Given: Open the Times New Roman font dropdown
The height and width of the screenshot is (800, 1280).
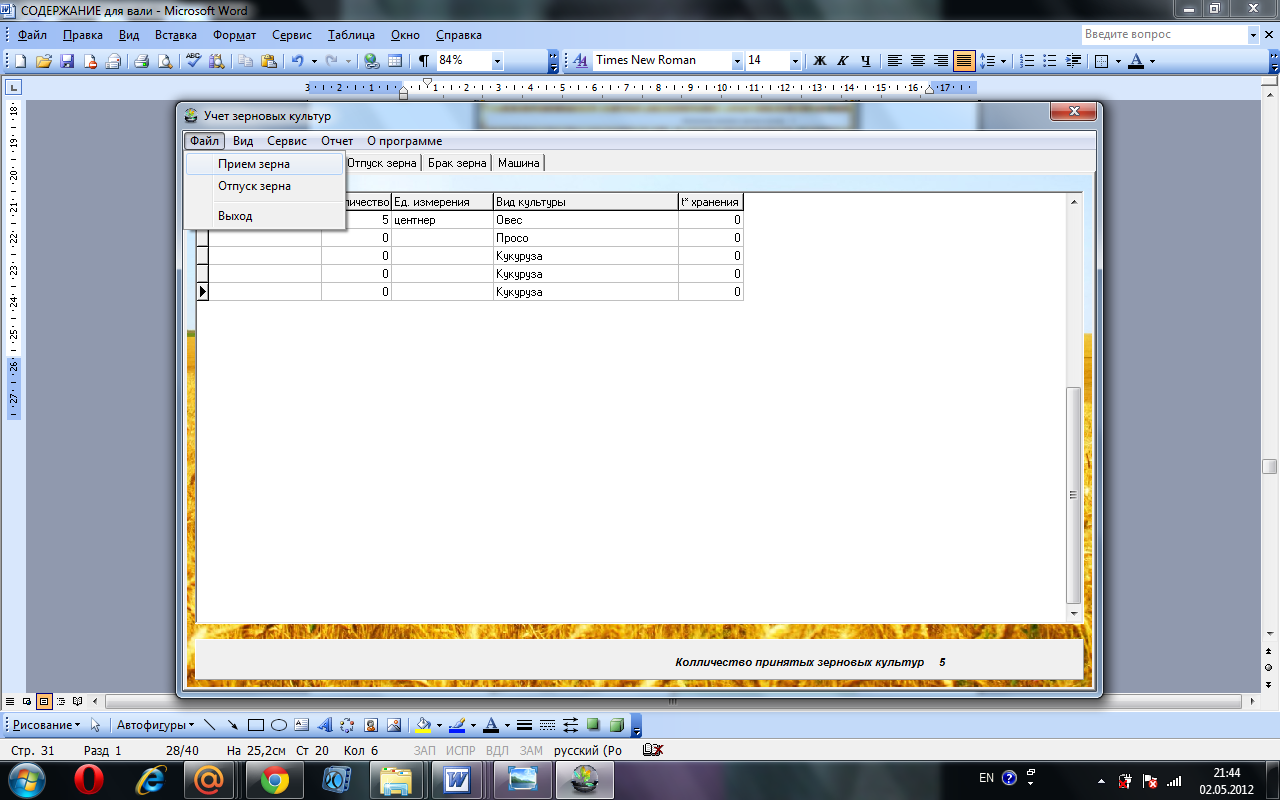Looking at the screenshot, I should coord(737,61).
